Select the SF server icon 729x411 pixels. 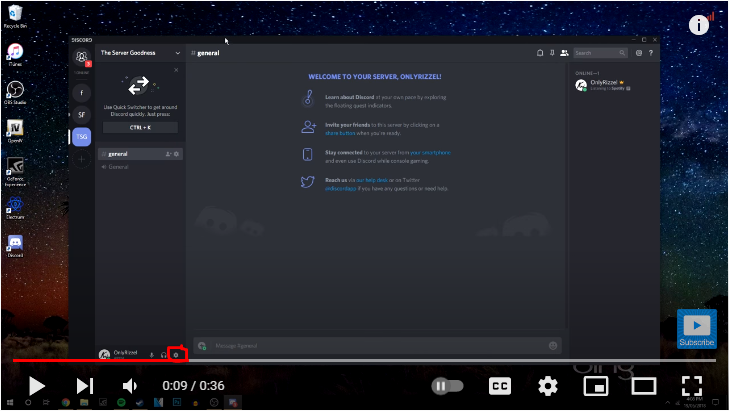coord(81,114)
